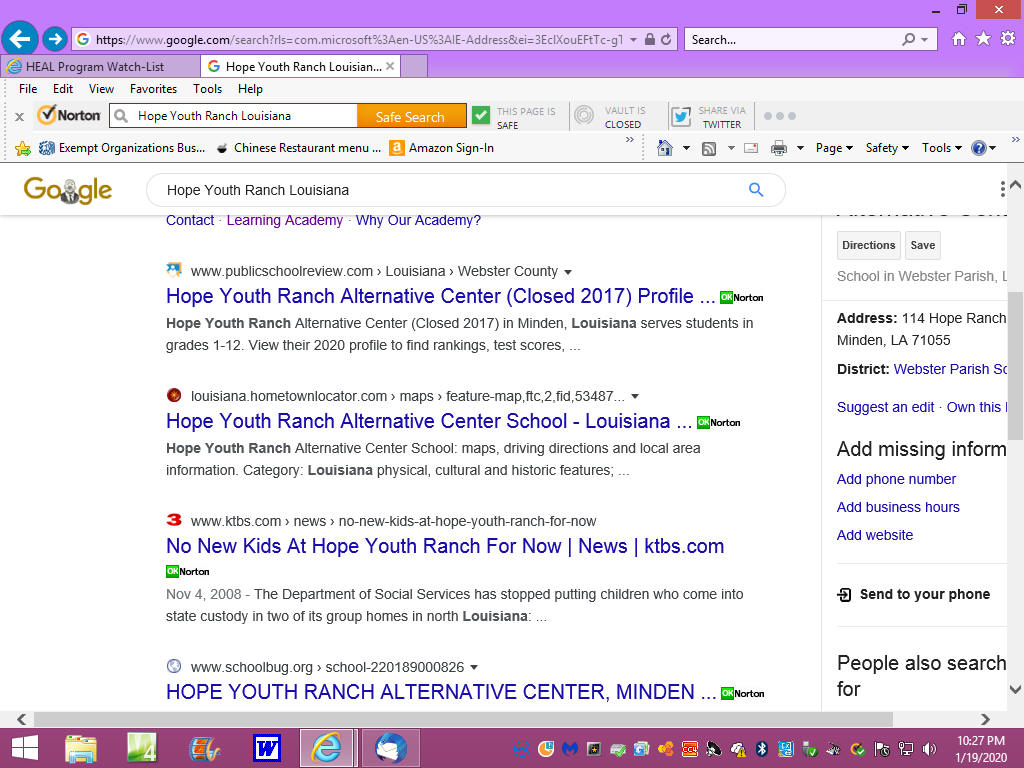Open a new tab
Screen dimensions: 1024x768
[x=414, y=66]
